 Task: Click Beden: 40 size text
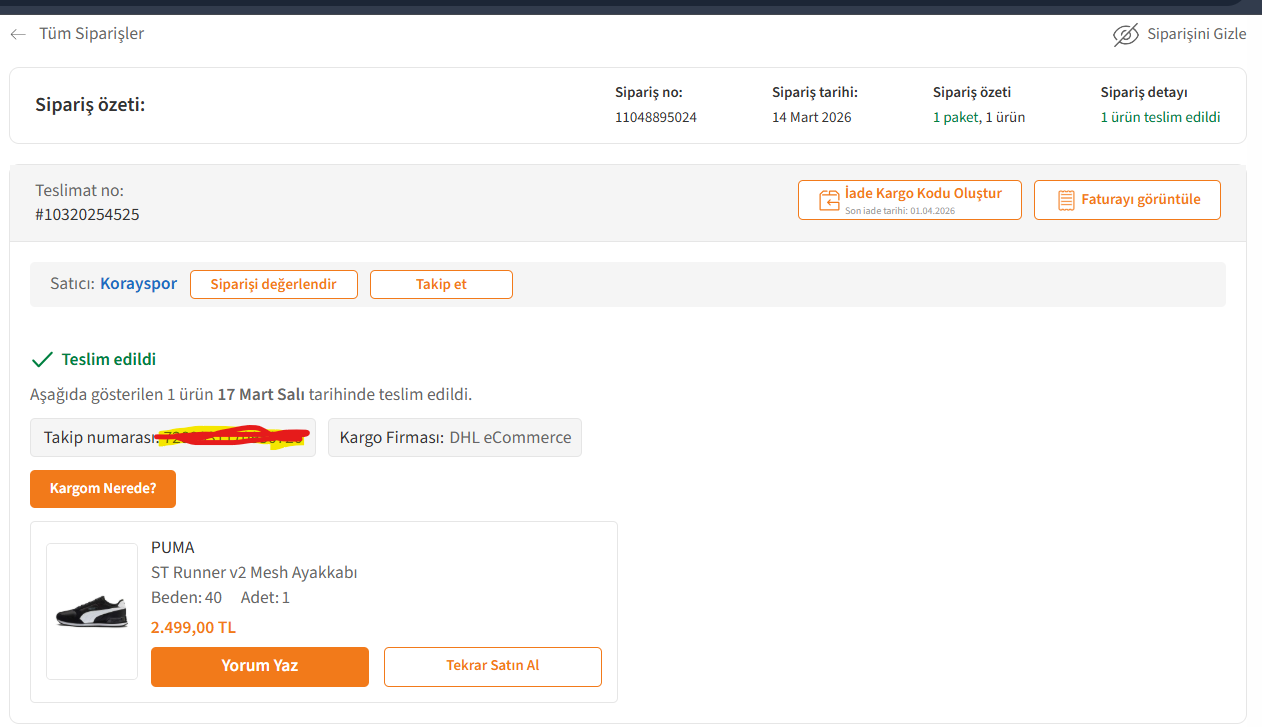click(x=186, y=598)
